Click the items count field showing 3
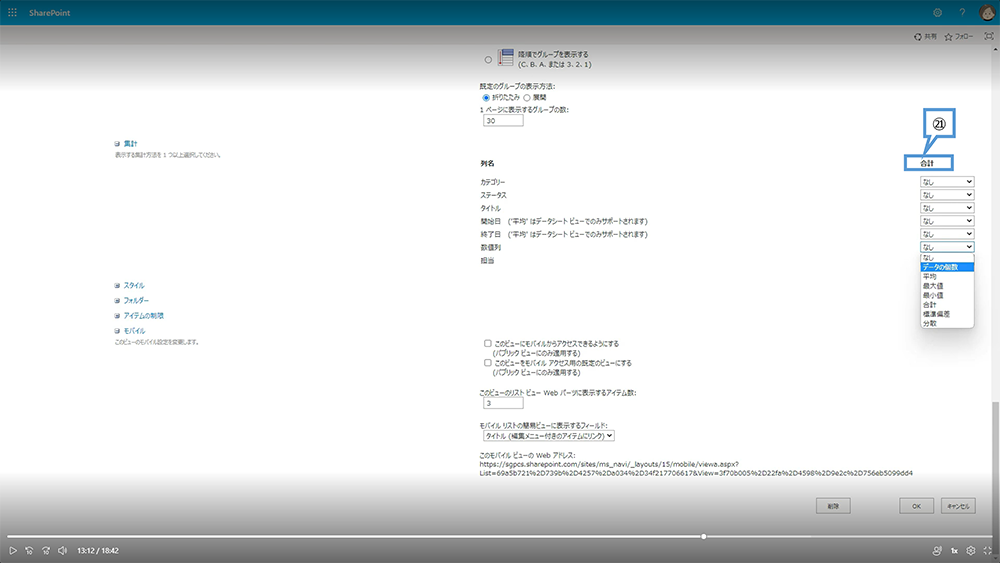 click(x=503, y=404)
